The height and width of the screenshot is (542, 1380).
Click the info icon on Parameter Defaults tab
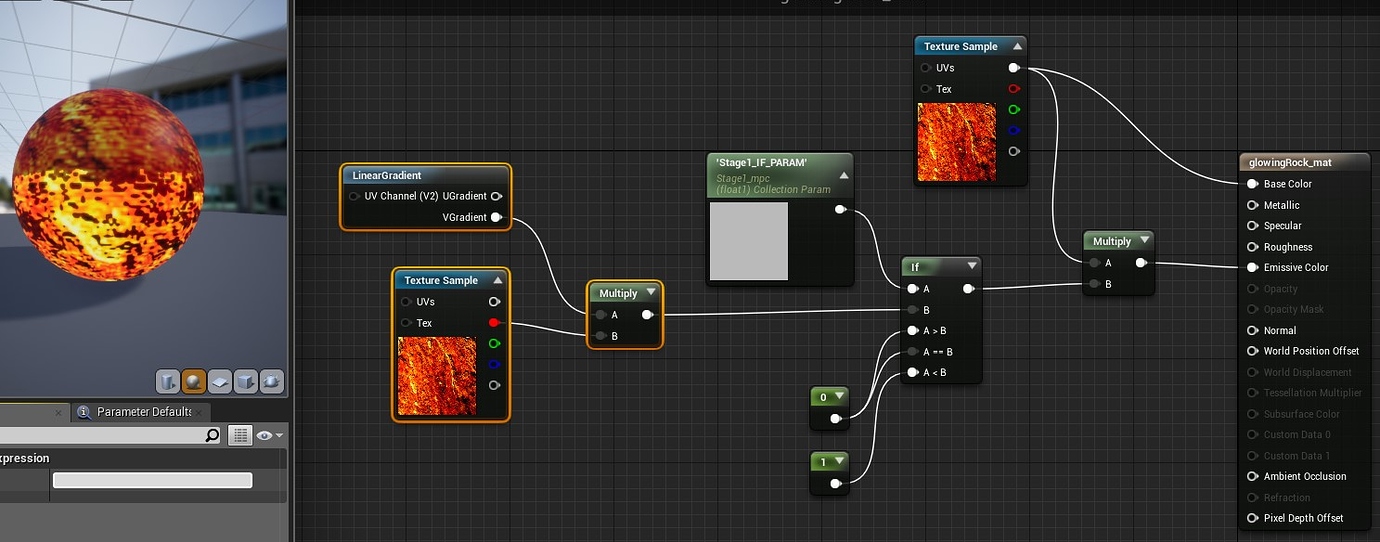tap(84, 412)
